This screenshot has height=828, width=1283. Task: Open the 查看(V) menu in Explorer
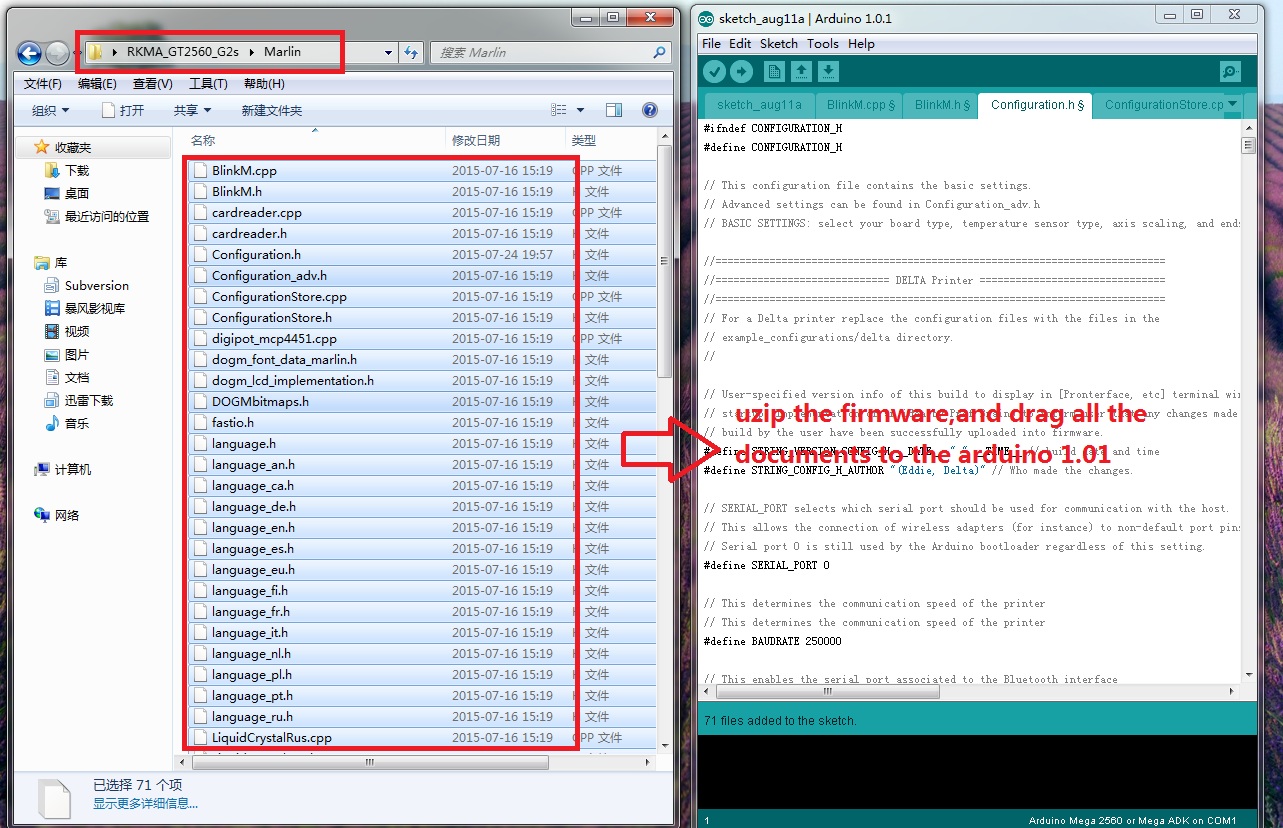pos(153,84)
